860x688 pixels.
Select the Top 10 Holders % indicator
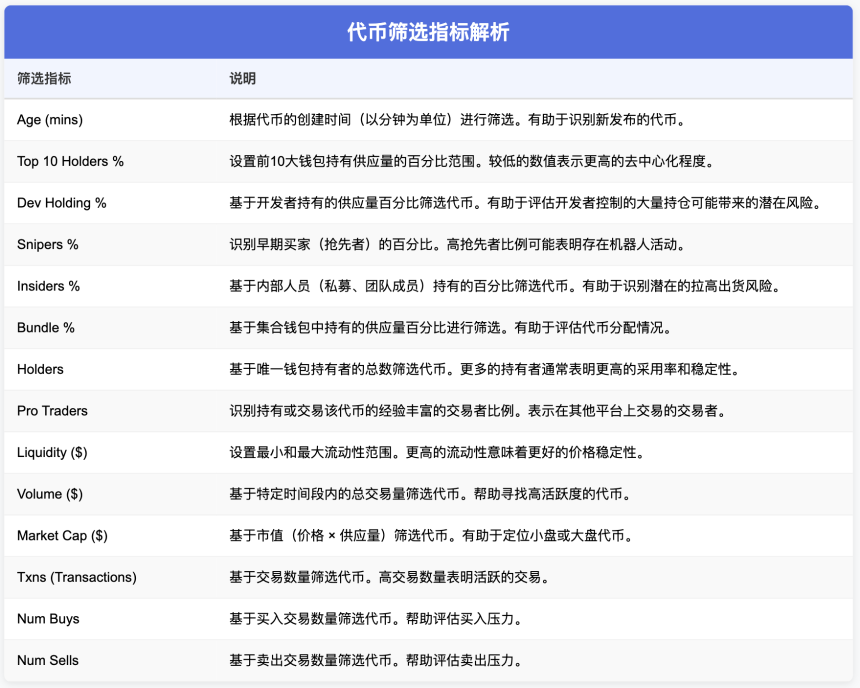(70, 161)
